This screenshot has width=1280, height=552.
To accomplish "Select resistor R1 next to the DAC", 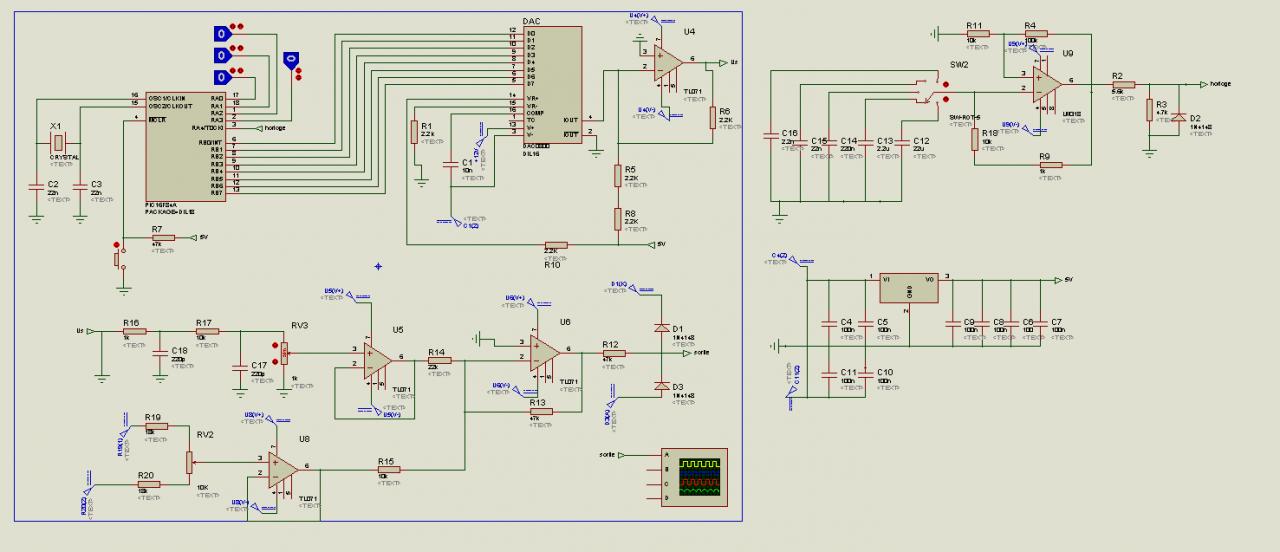I will [x=413, y=132].
